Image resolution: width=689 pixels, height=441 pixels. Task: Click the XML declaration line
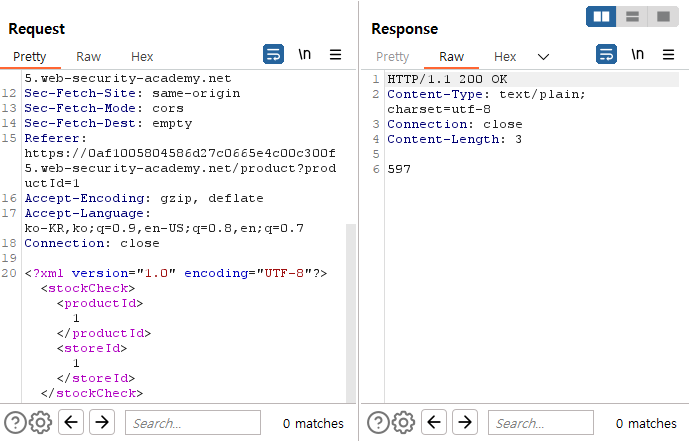(x=176, y=273)
